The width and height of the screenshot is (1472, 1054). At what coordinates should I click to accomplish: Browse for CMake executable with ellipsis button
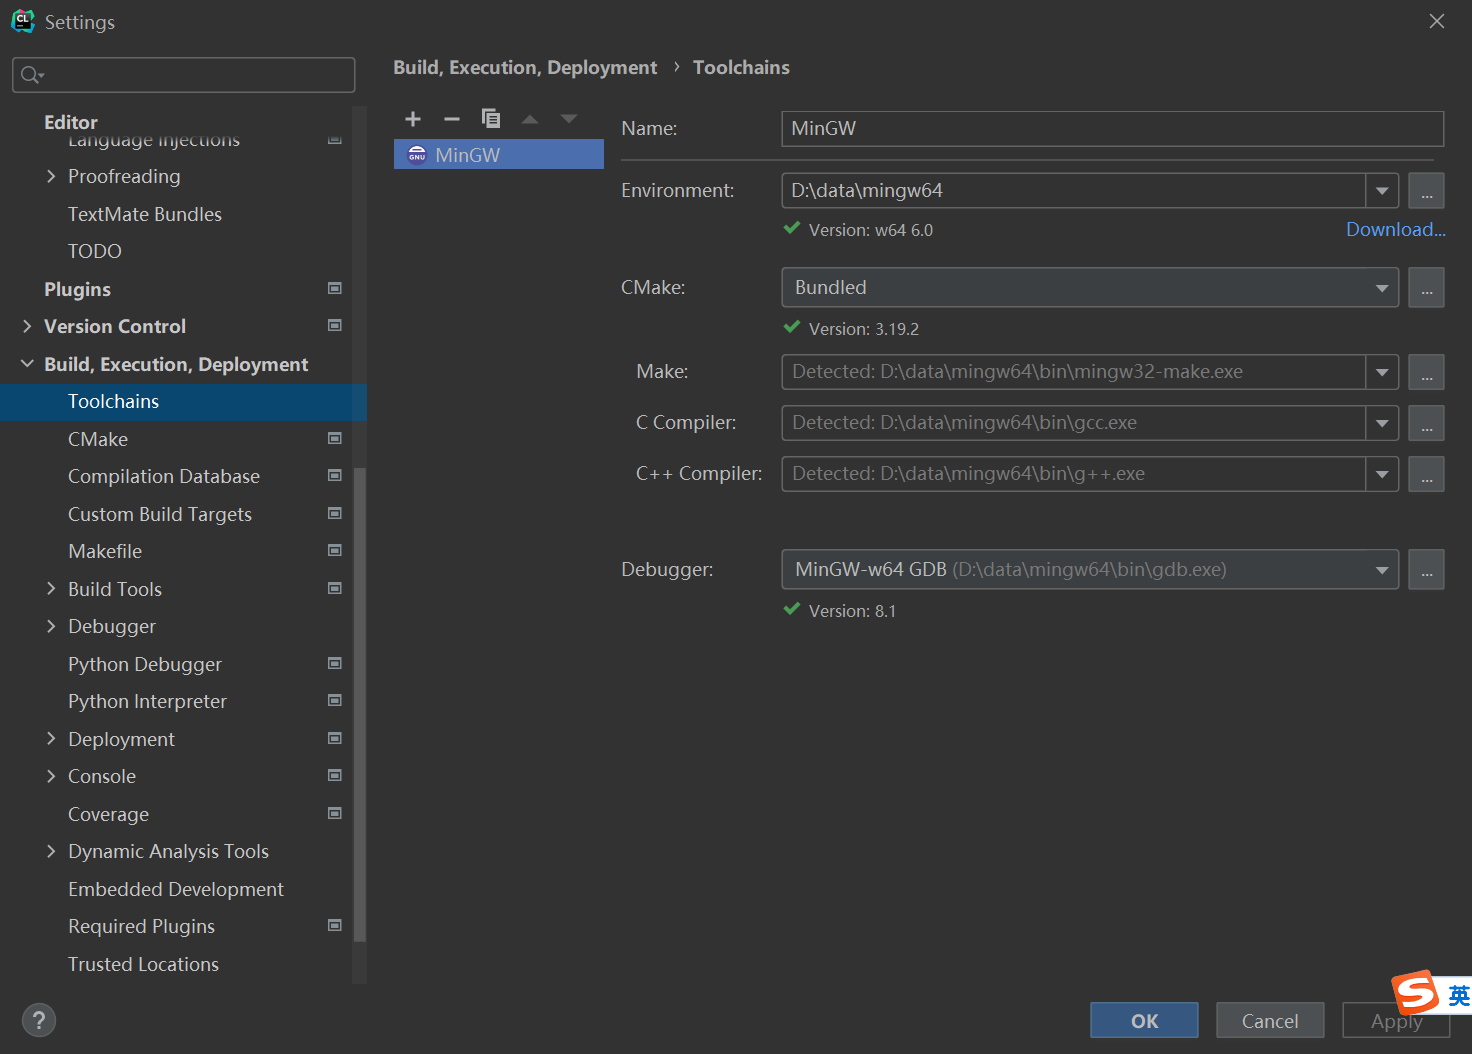click(1426, 288)
